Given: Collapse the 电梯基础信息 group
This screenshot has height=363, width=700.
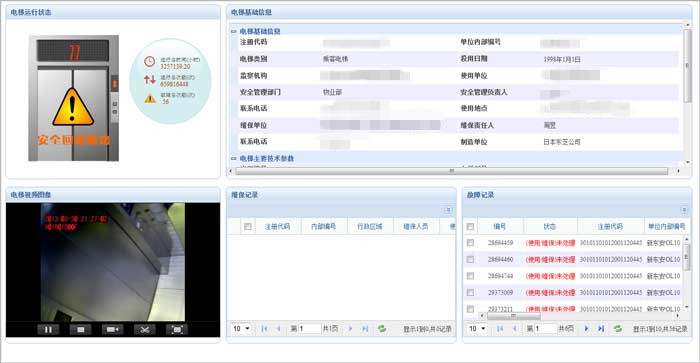Looking at the screenshot, I should (x=233, y=31).
